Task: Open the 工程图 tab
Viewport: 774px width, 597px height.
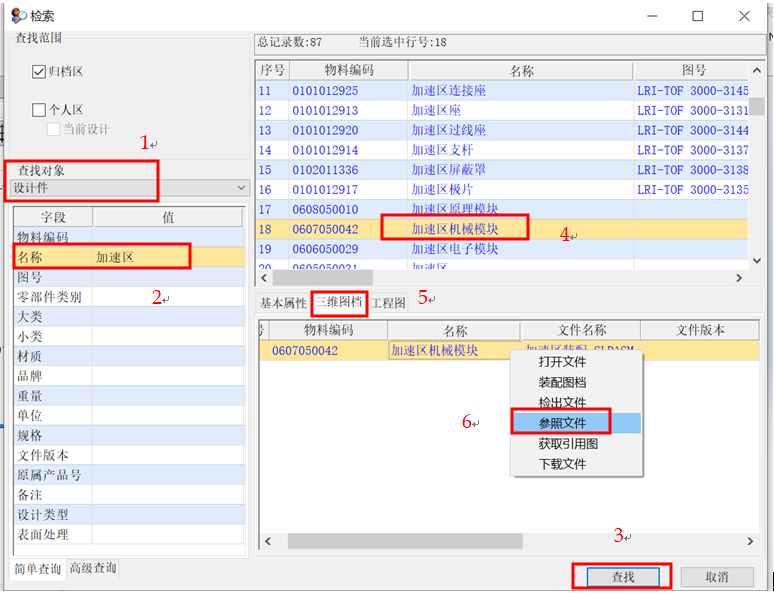Action: click(x=388, y=303)
